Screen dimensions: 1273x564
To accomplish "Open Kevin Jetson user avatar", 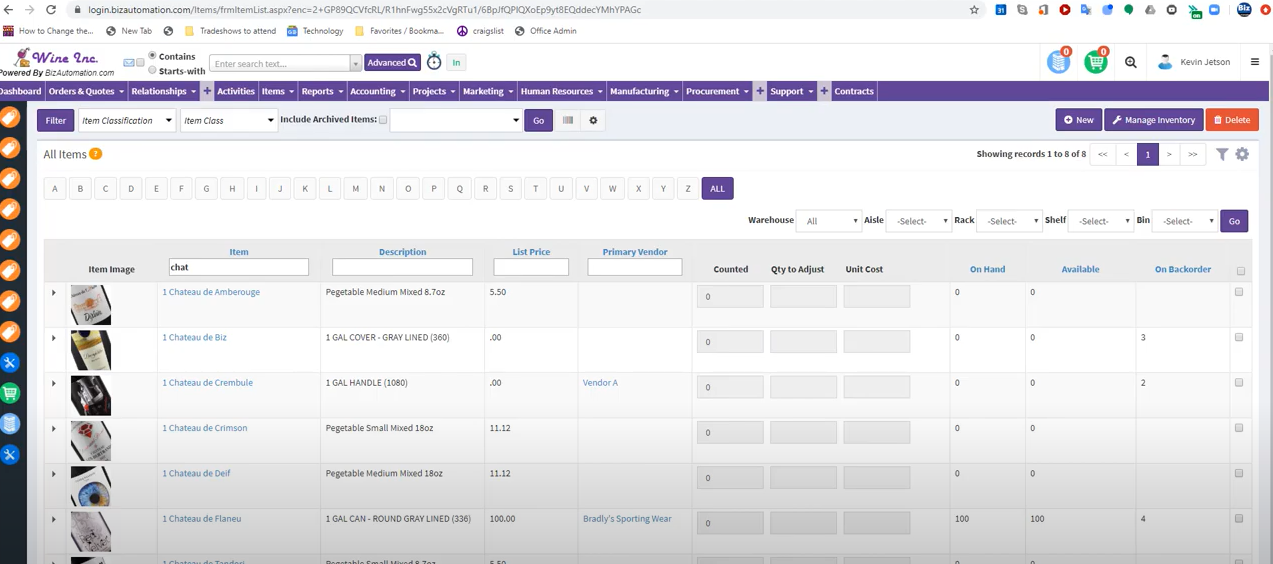I will pos(1165,62).
